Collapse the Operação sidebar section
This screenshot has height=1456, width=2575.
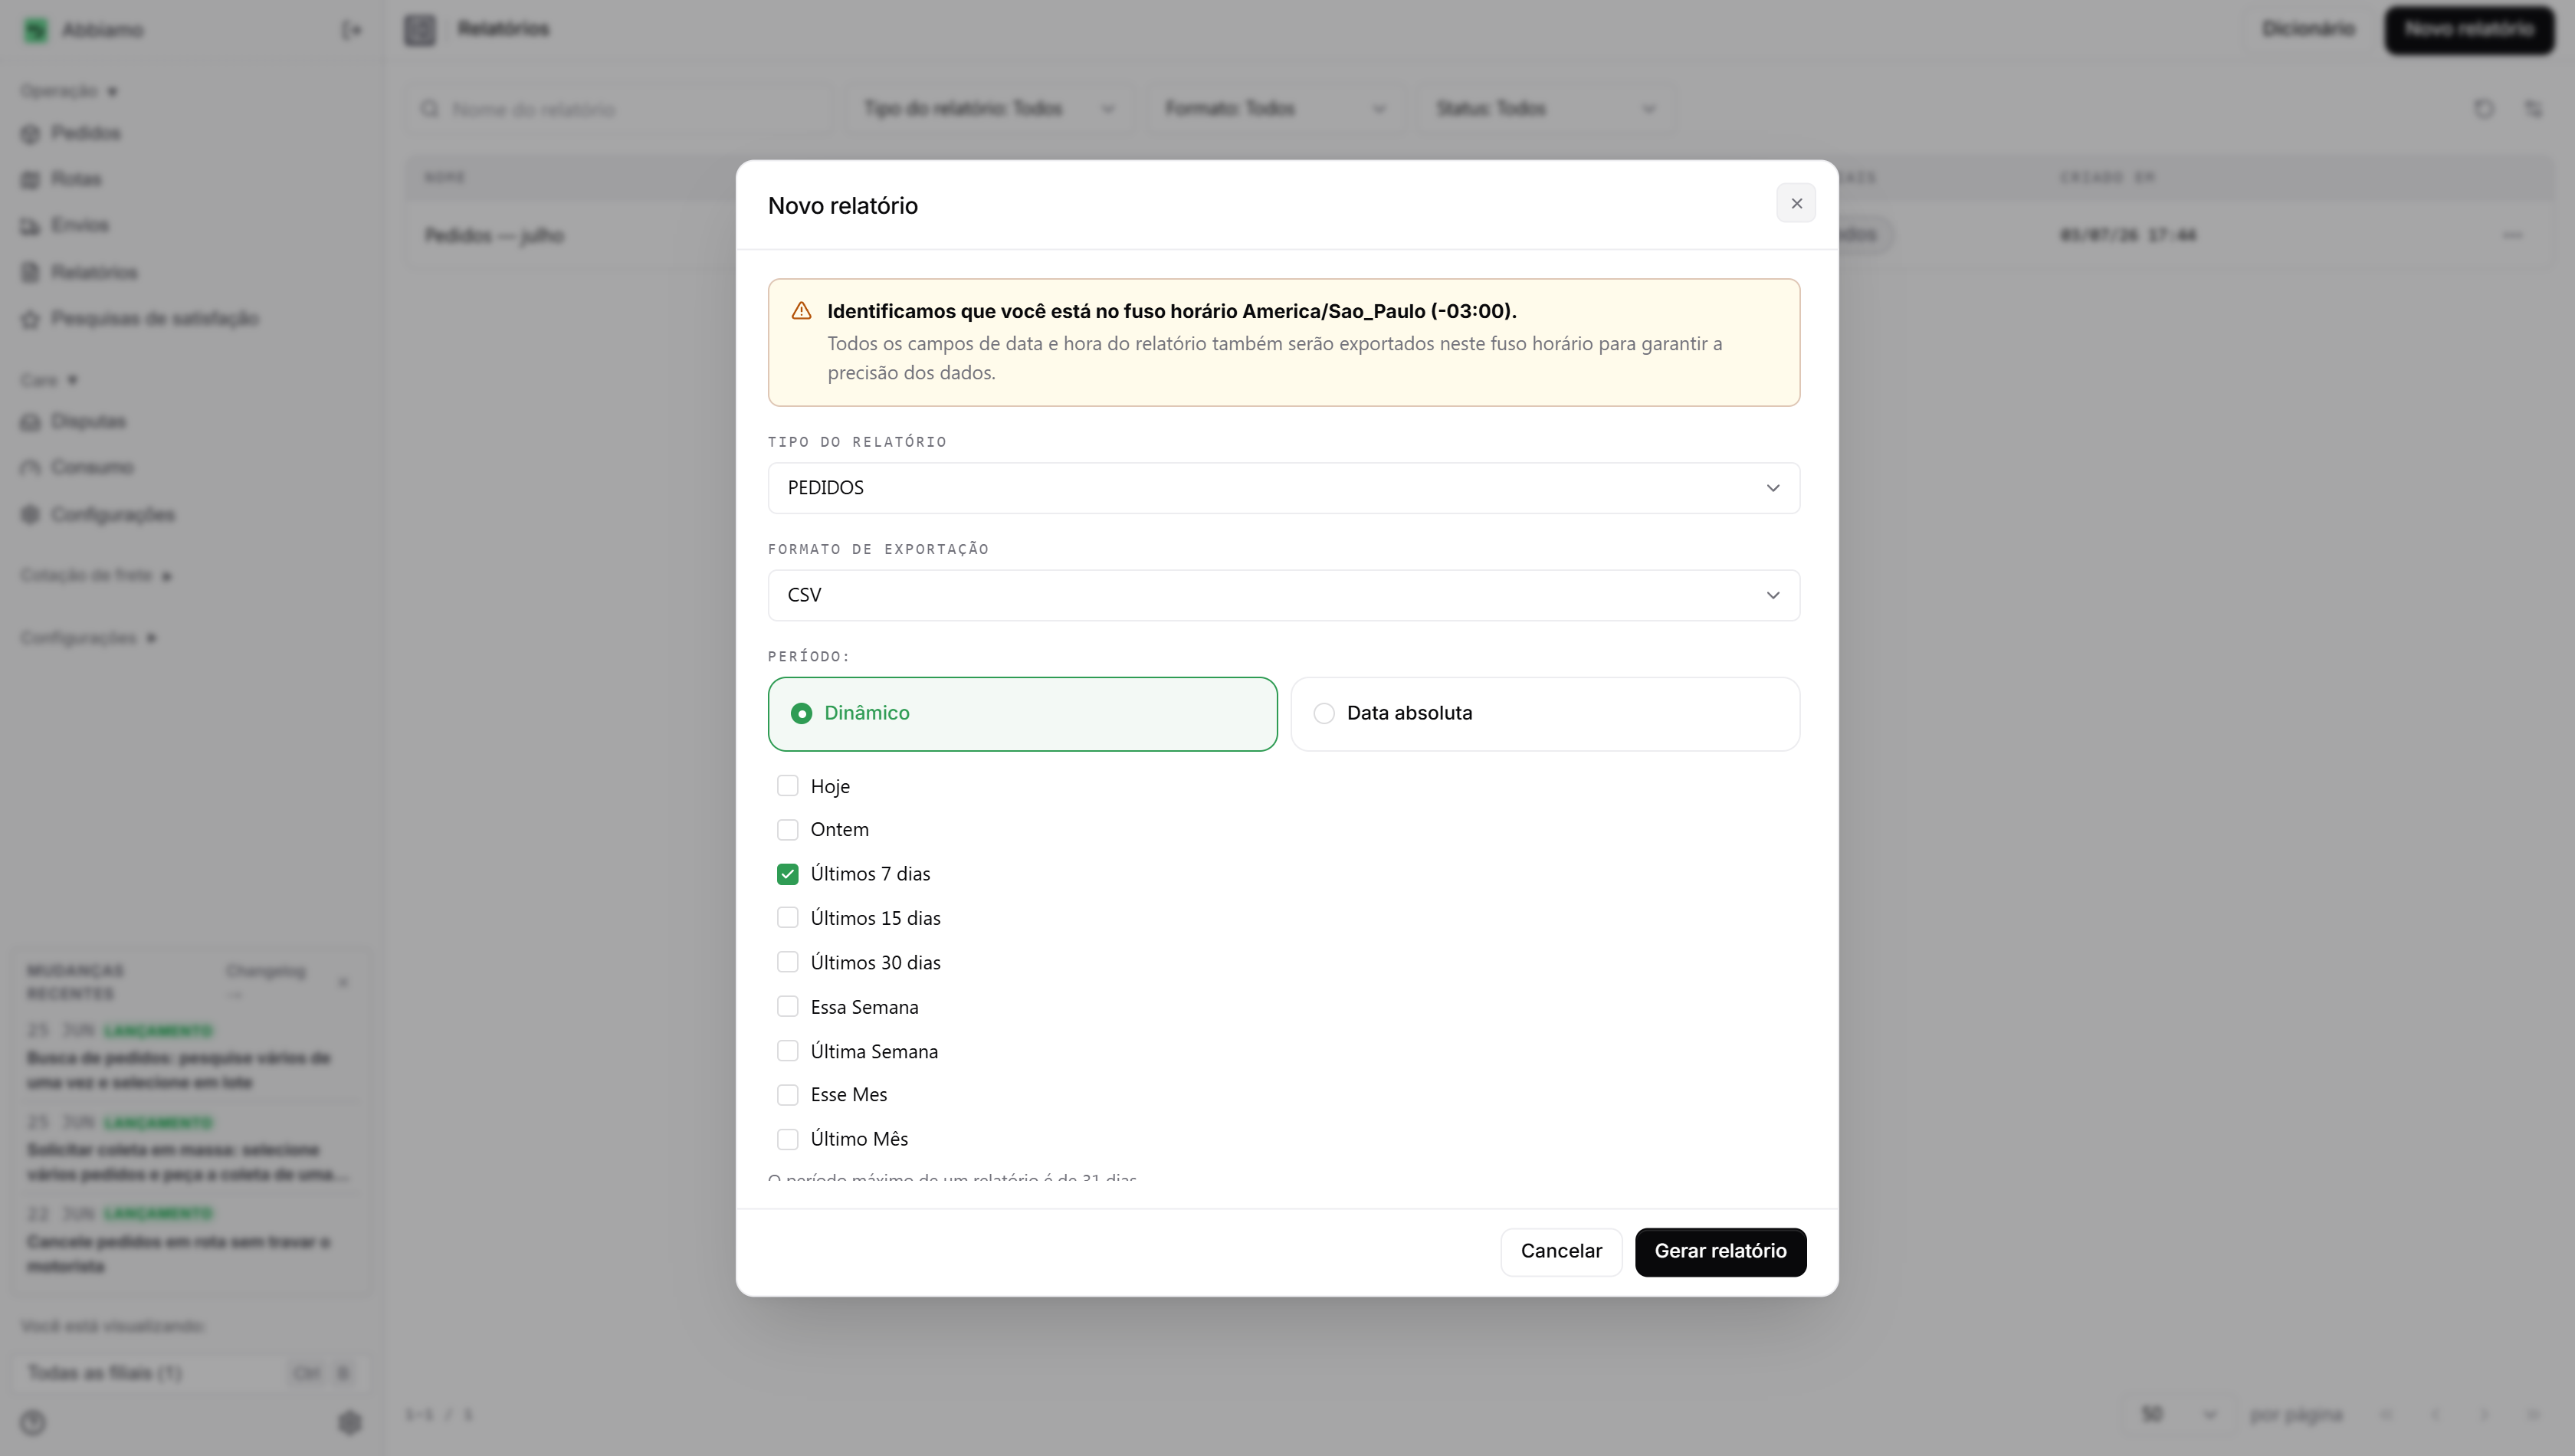coord(70,91)
